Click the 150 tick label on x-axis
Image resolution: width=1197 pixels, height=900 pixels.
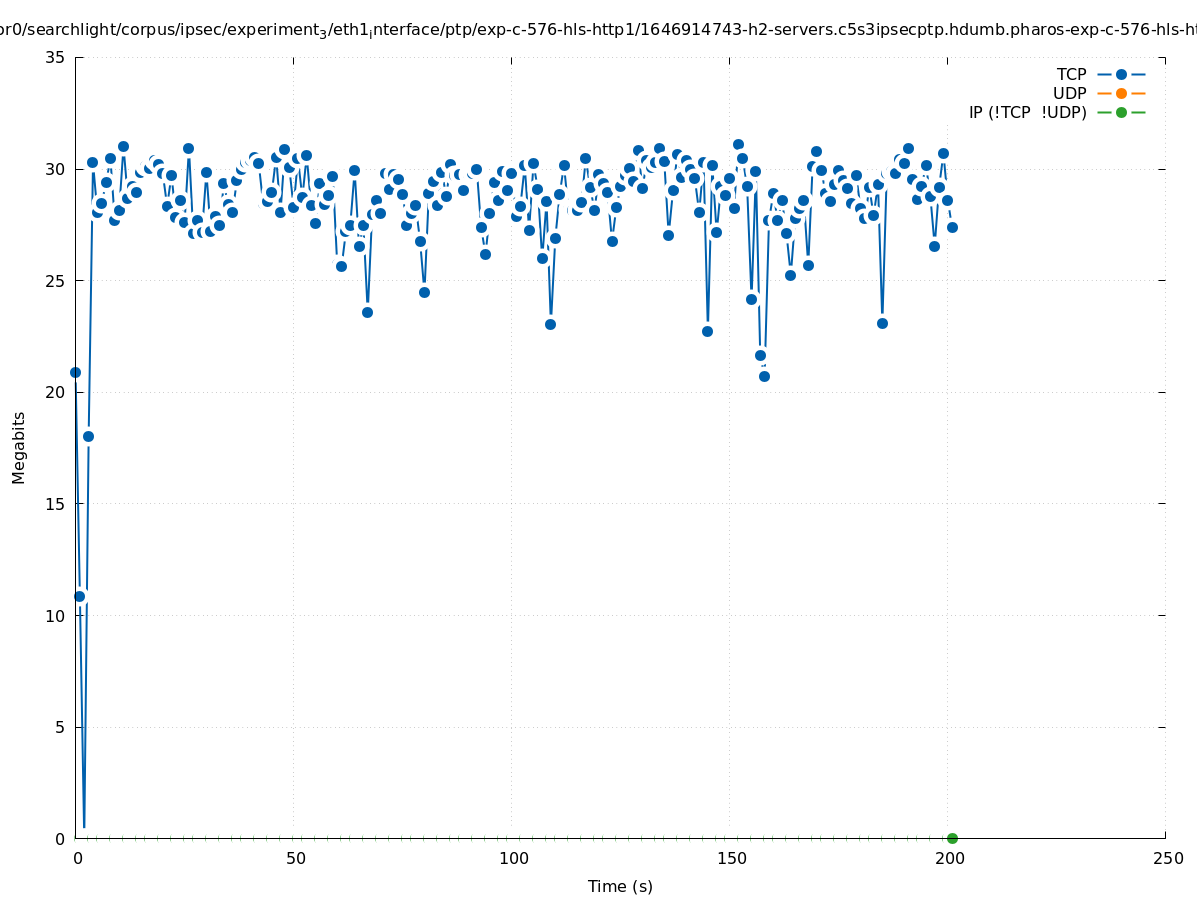point(731,858)
